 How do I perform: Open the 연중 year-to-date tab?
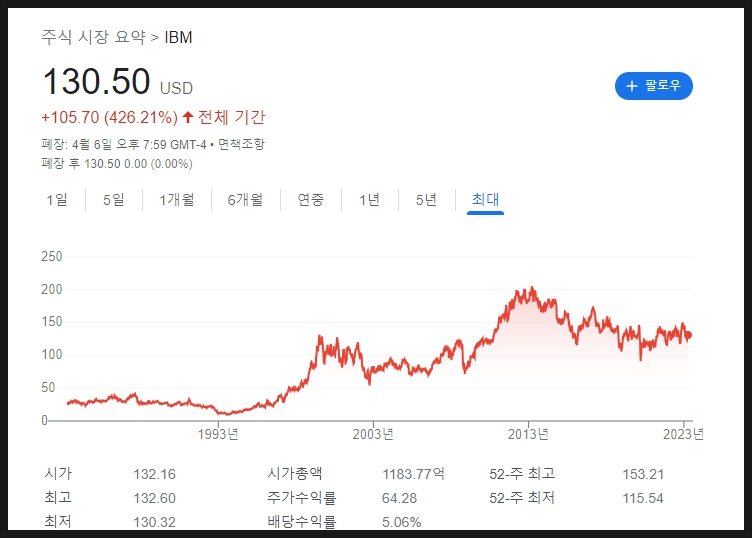(x=311, y=199)
